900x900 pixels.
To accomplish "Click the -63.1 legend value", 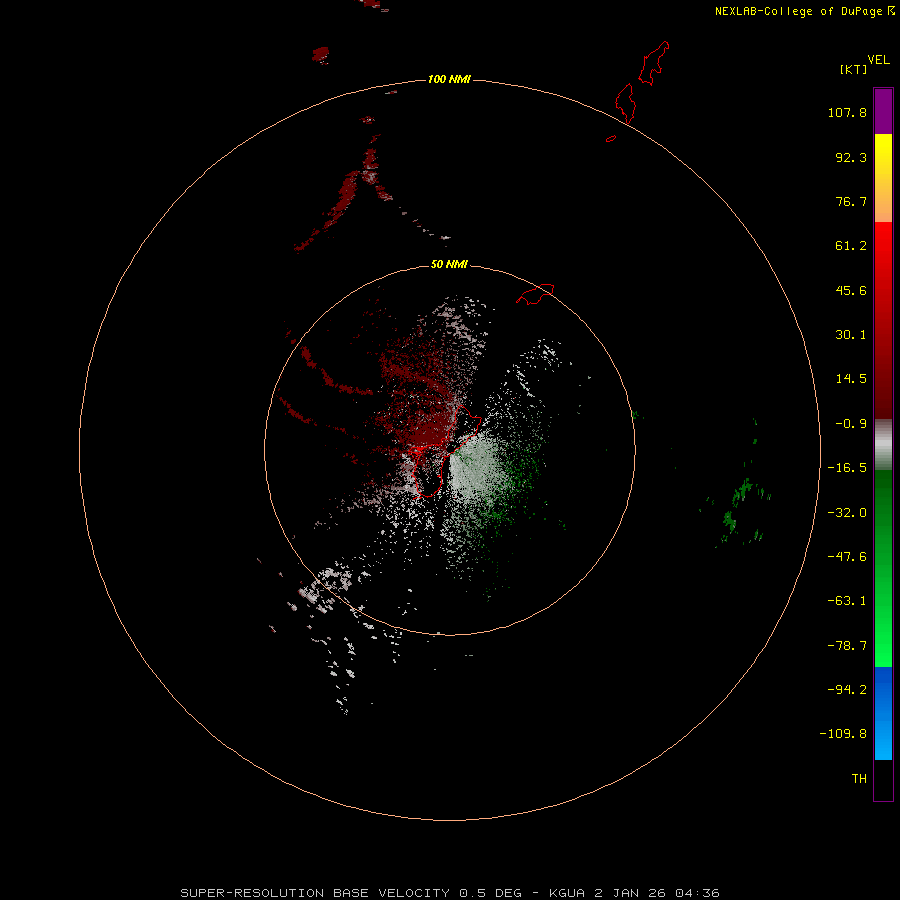I will (847, 601).
